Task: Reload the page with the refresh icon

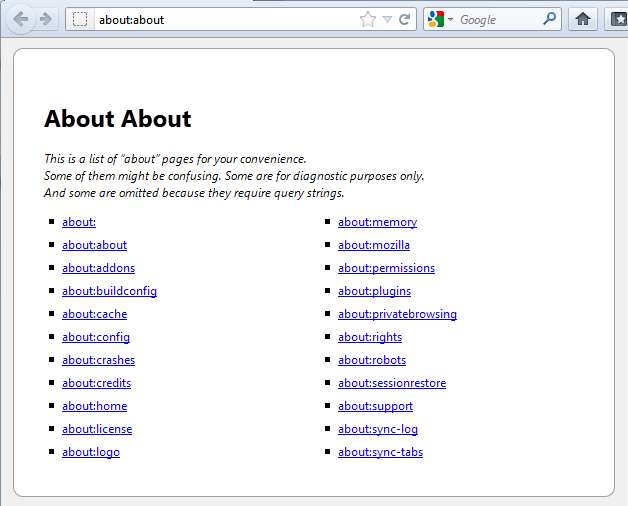Action: point(405,19)
